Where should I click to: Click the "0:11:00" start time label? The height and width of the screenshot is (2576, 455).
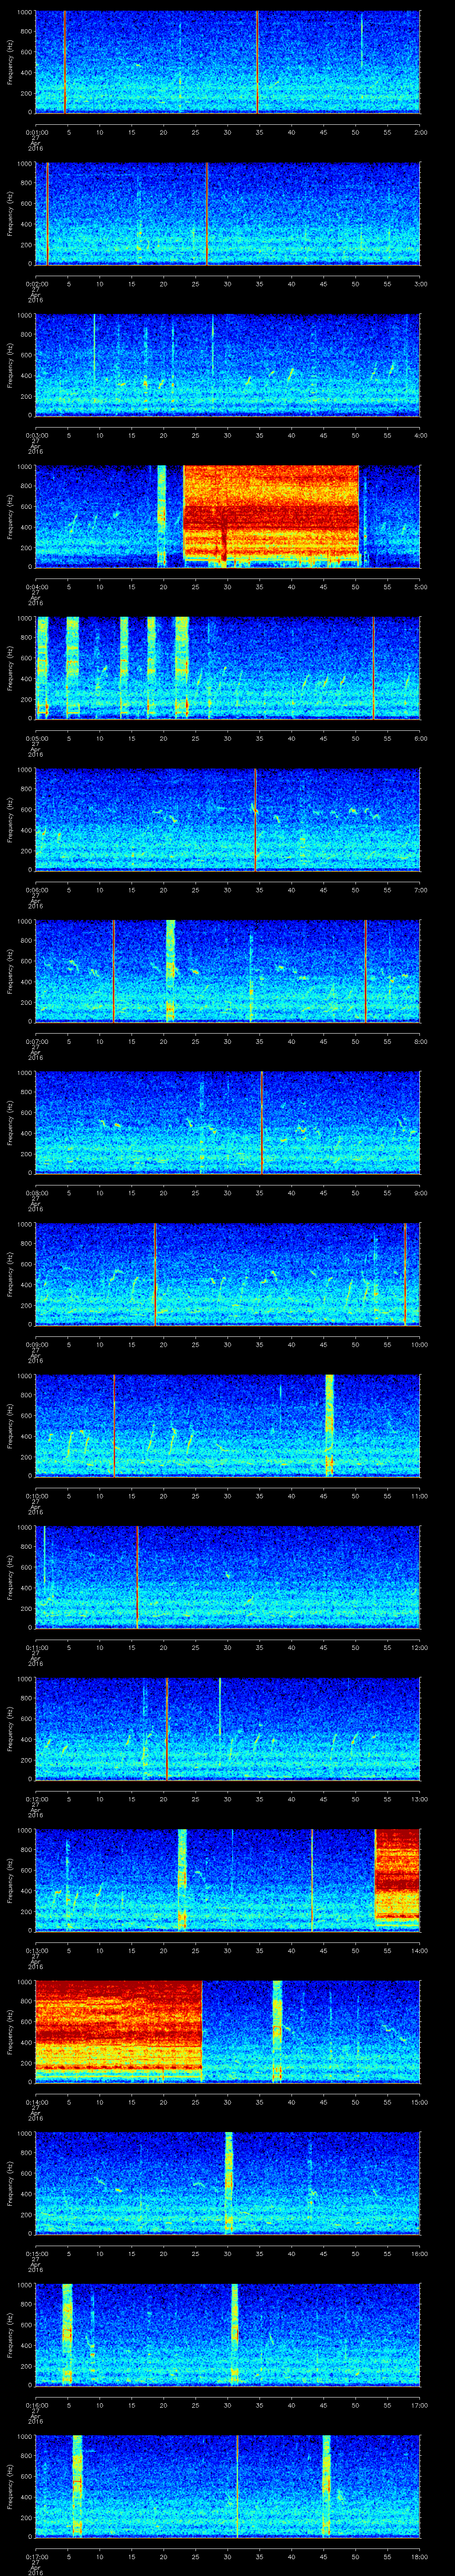[36, 1647]
